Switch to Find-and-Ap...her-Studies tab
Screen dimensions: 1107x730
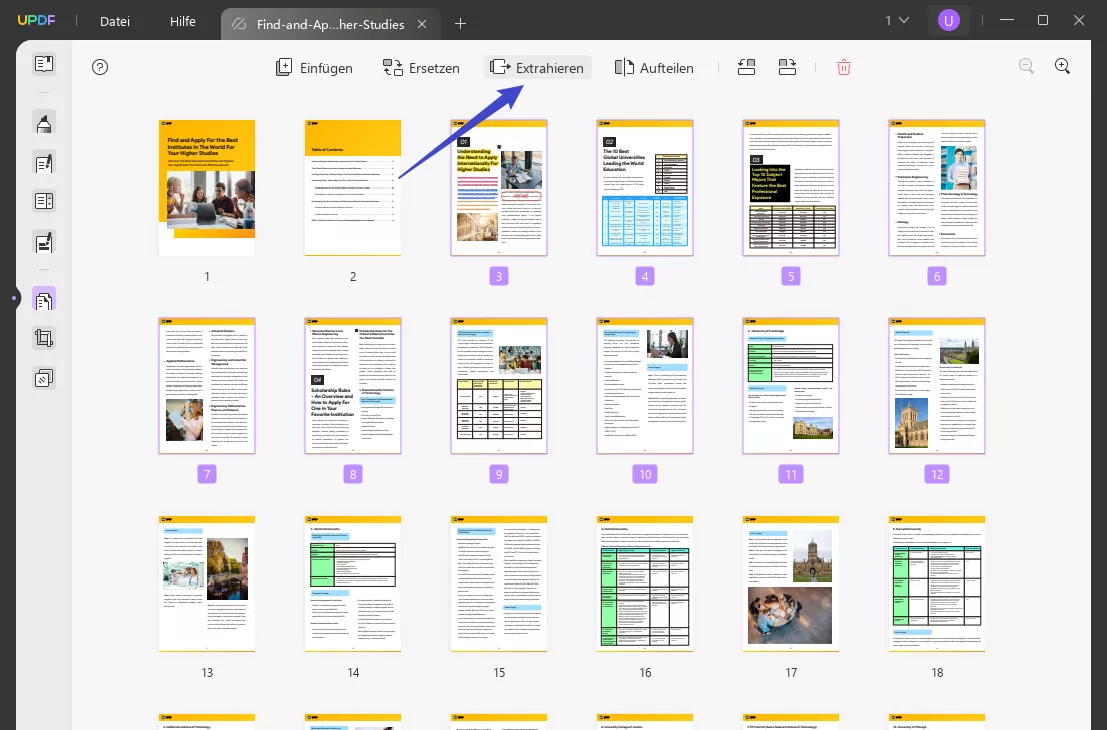[x=330, y=24]
